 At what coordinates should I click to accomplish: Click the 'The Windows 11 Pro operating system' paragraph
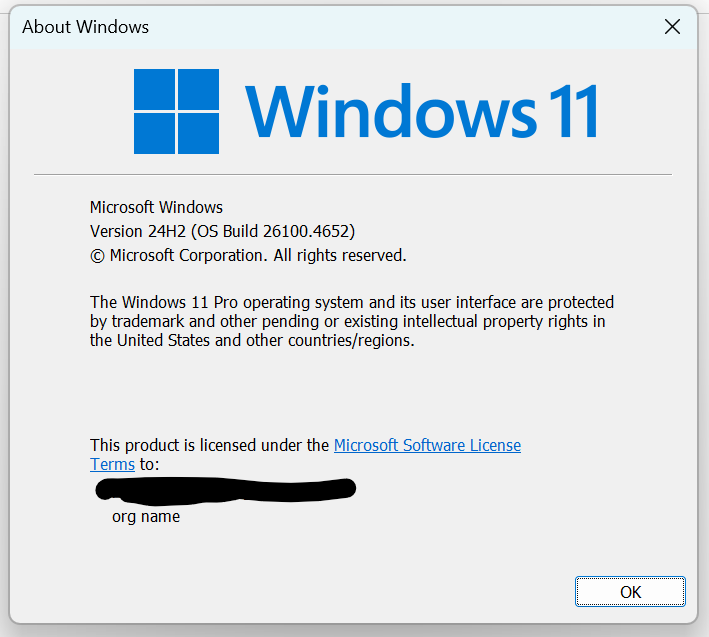click(352, 321)
